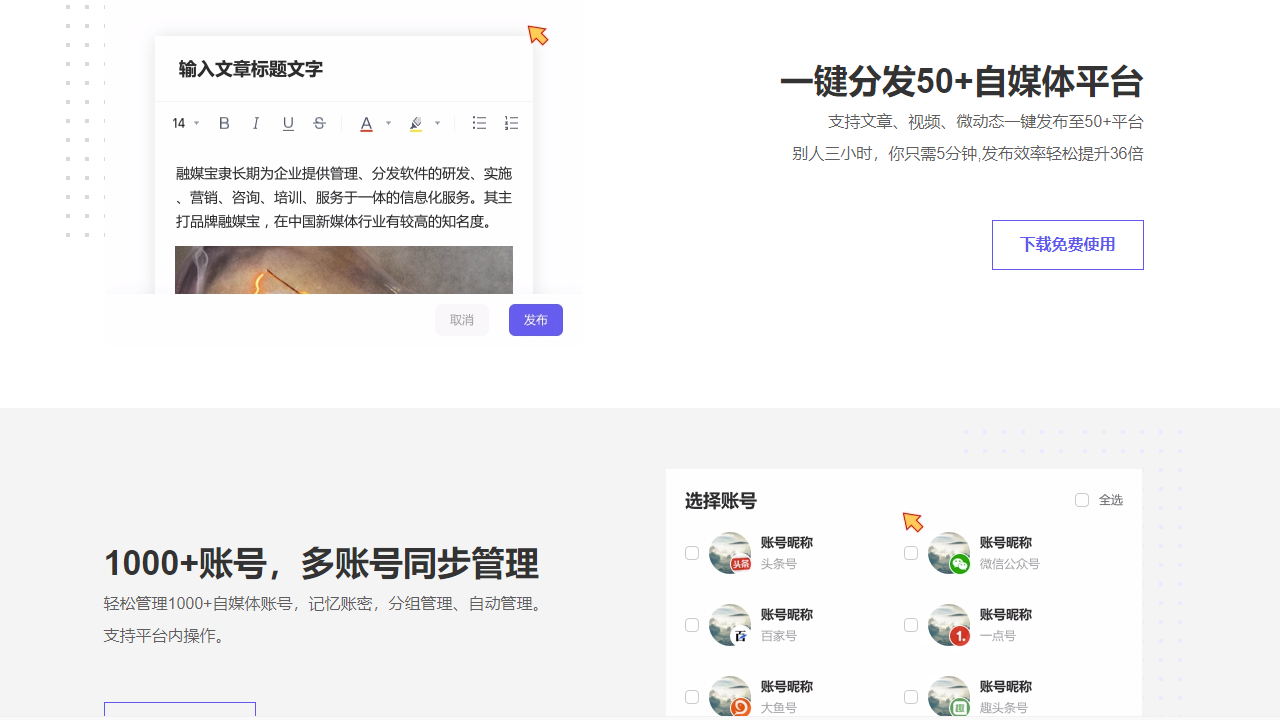1280x720 pixels.
Task: Click the 发布 button
Action: click(536, 320)
